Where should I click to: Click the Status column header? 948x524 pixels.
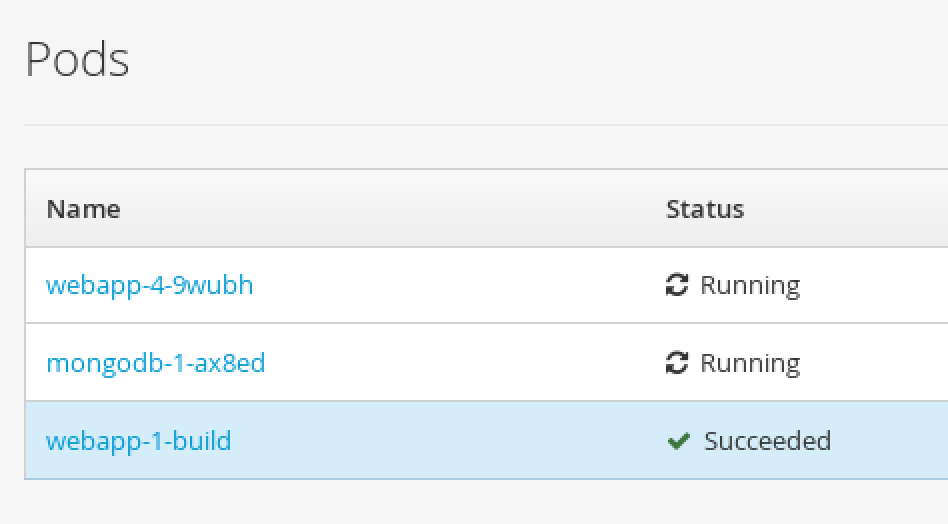coord(705,209)
